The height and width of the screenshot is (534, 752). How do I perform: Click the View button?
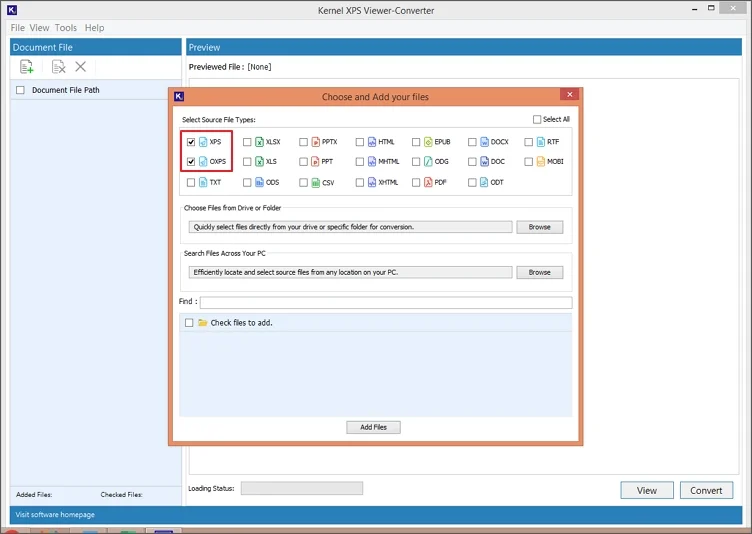click(x=647, y=490)
